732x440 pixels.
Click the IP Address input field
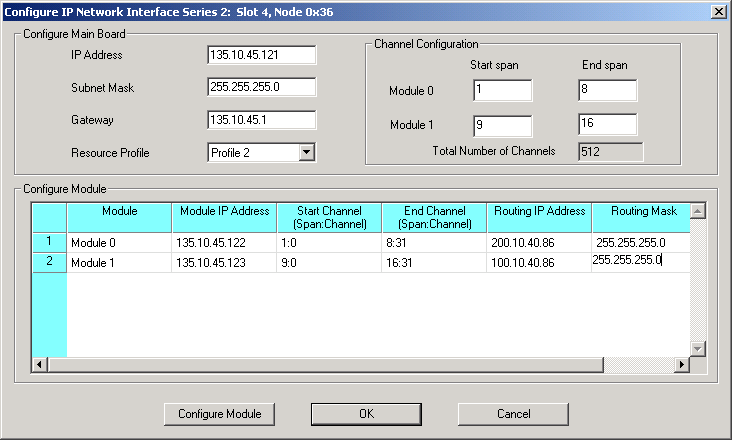click(261, 55)
